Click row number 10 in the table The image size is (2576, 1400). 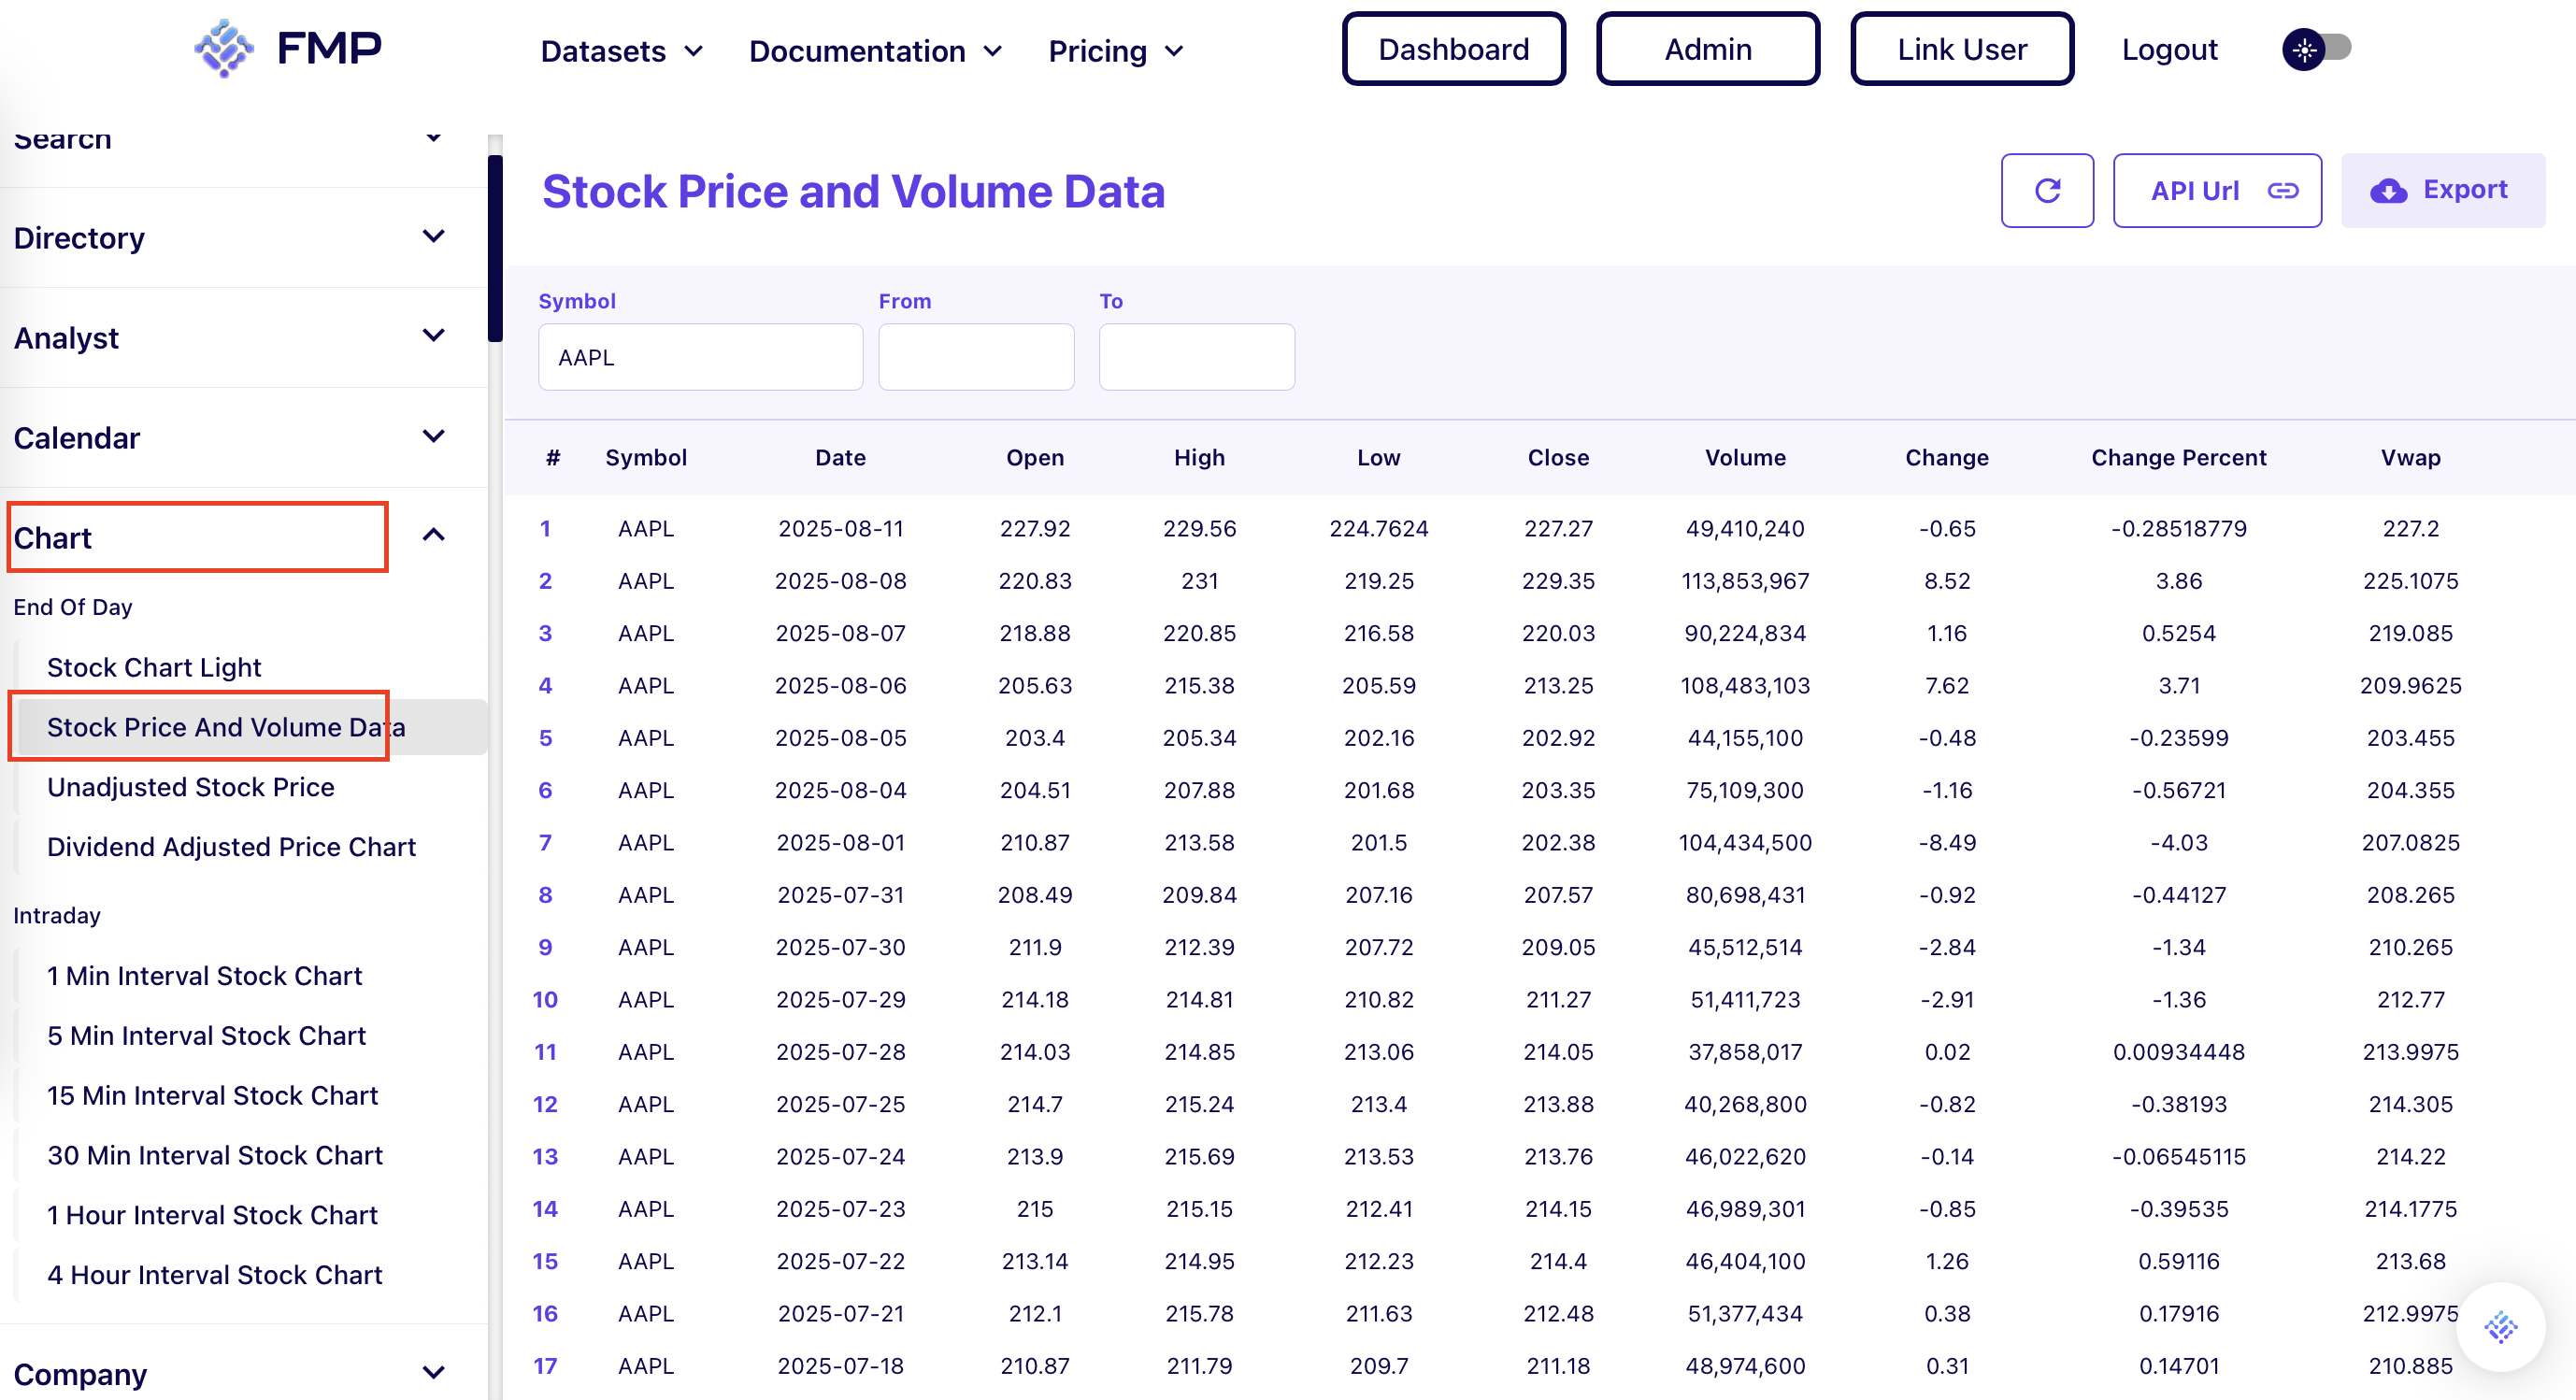(x=545, y=999)
